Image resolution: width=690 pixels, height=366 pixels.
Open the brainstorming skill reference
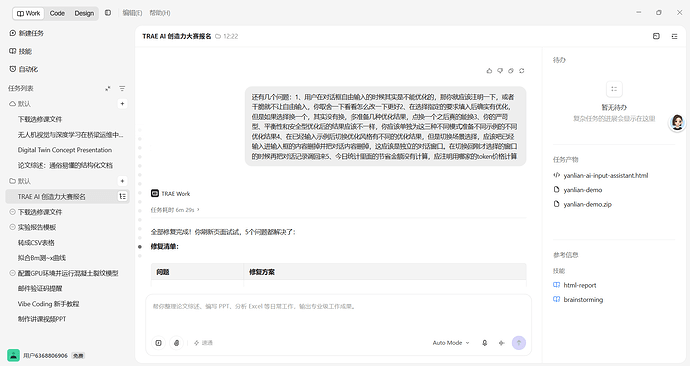click(578, 300)
